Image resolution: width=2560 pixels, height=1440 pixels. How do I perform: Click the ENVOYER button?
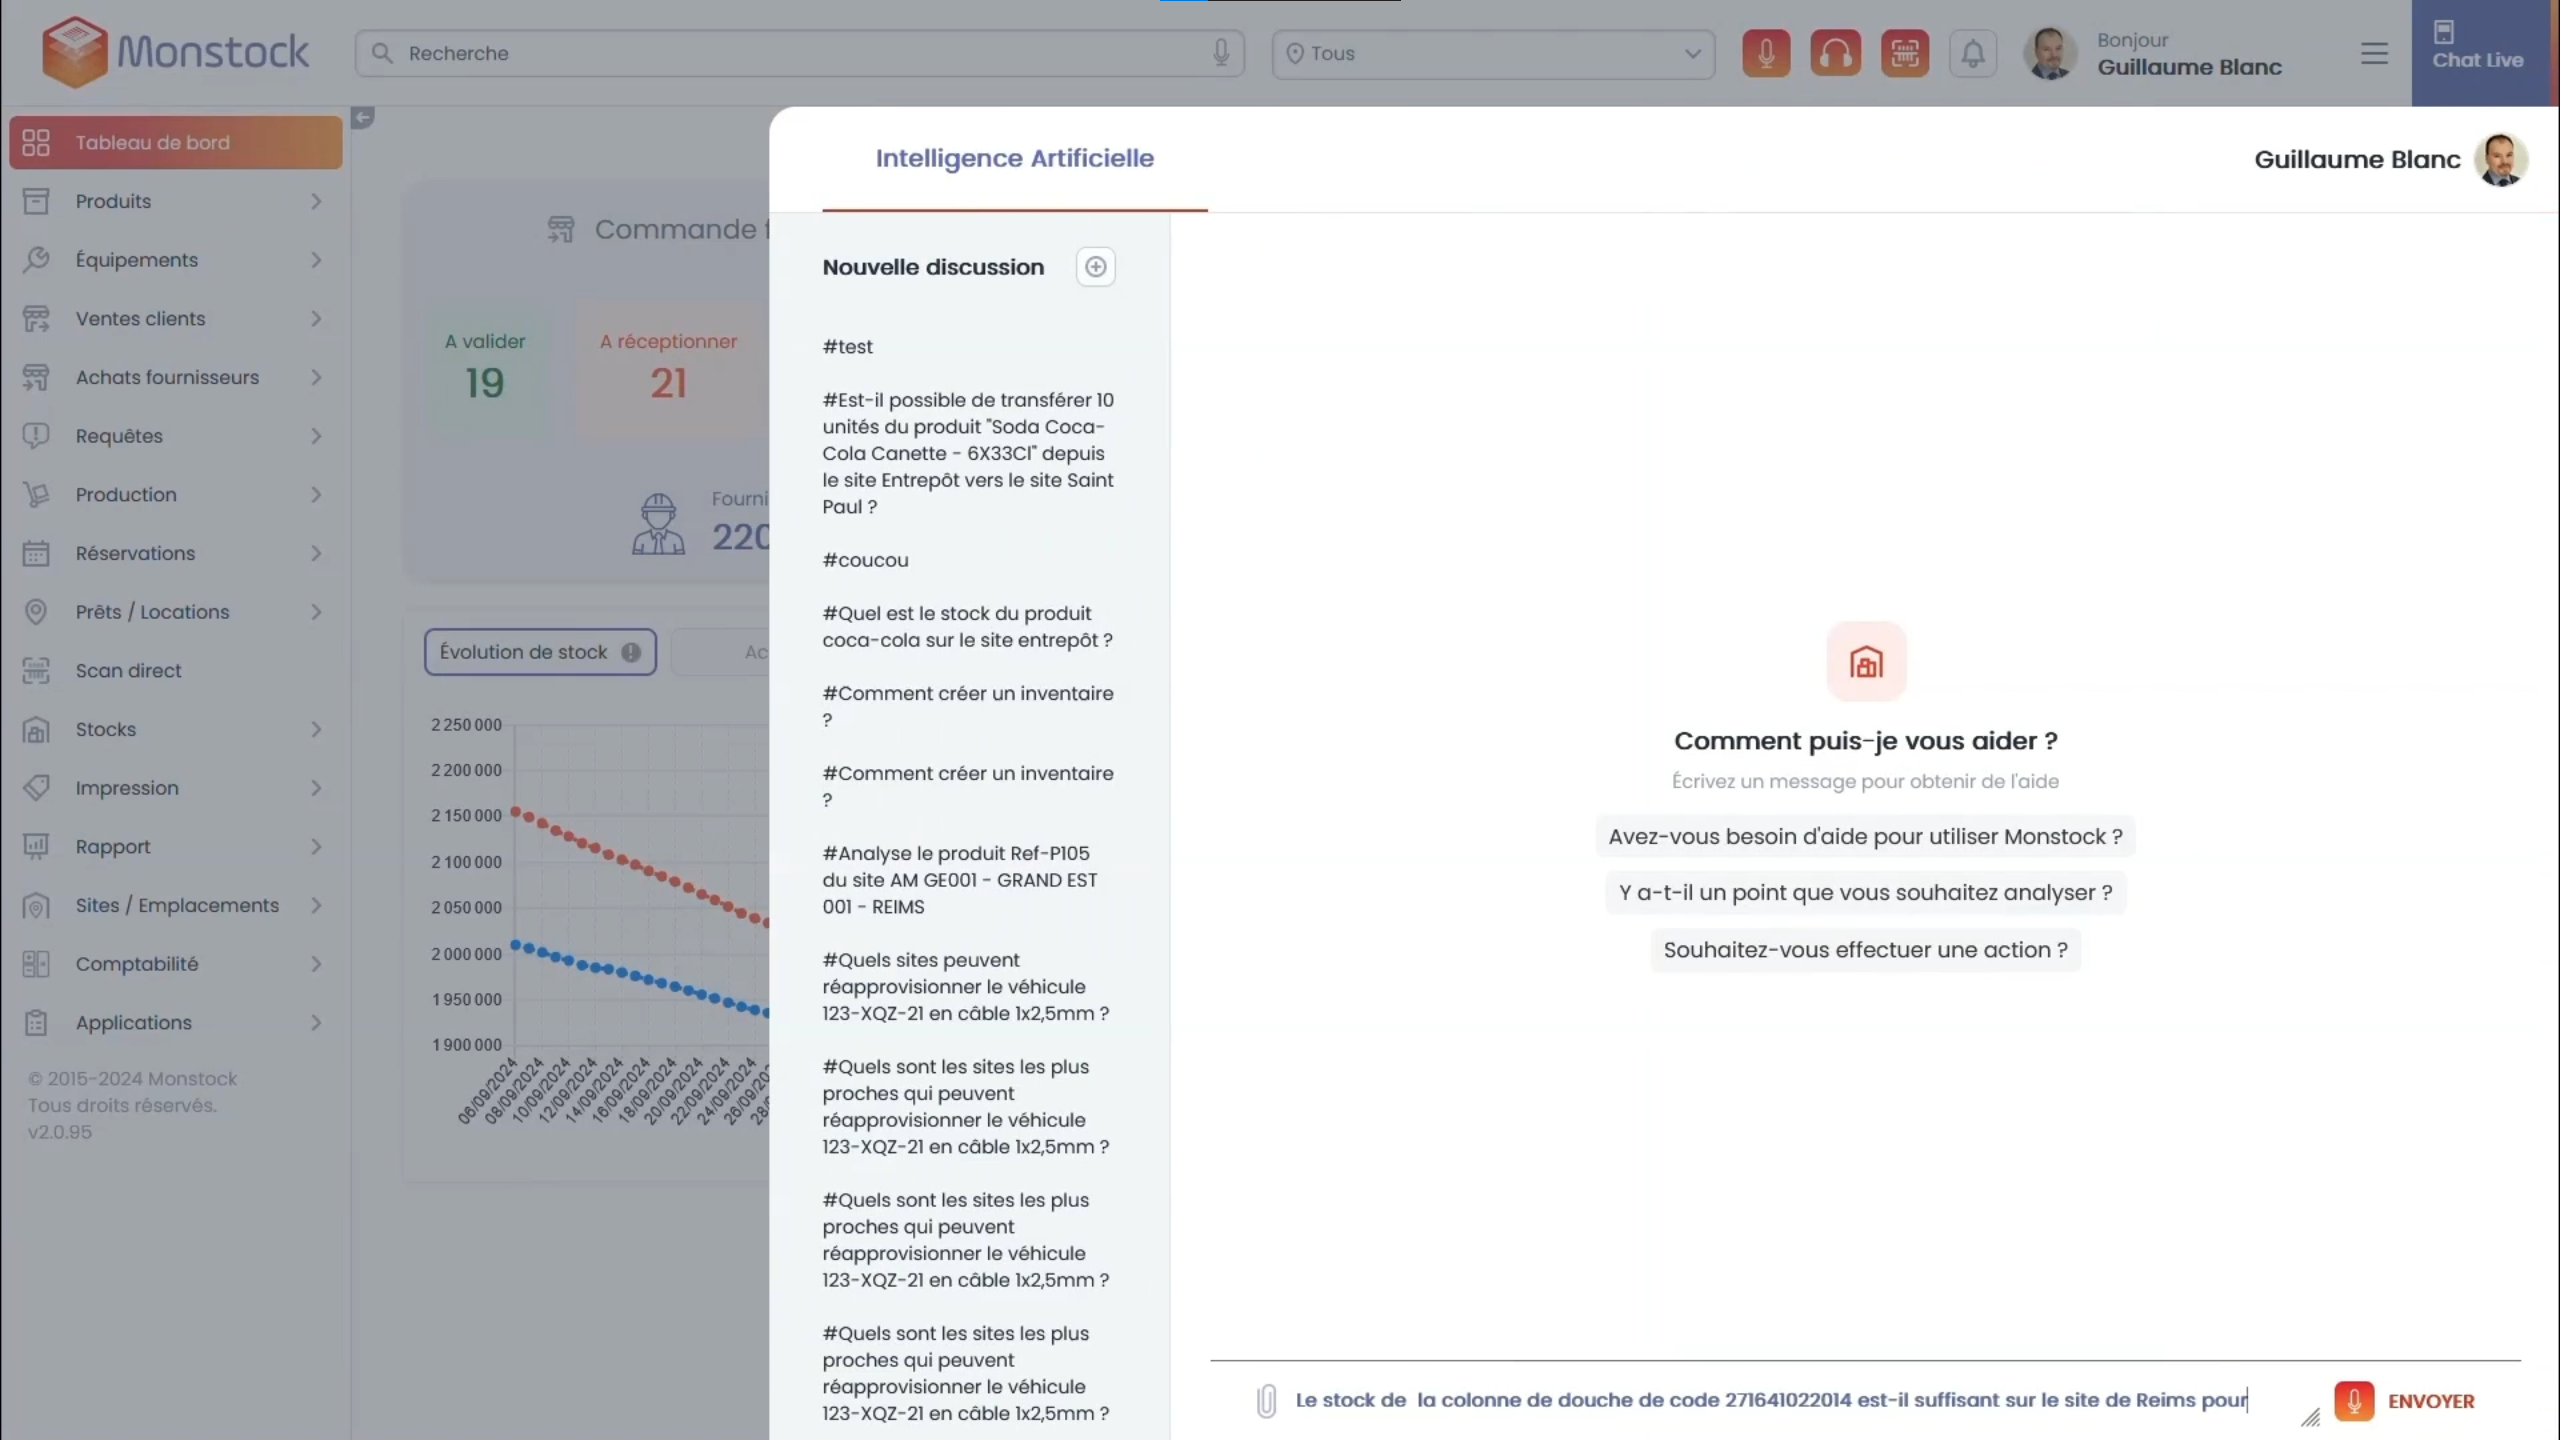pos(2431,1401)
